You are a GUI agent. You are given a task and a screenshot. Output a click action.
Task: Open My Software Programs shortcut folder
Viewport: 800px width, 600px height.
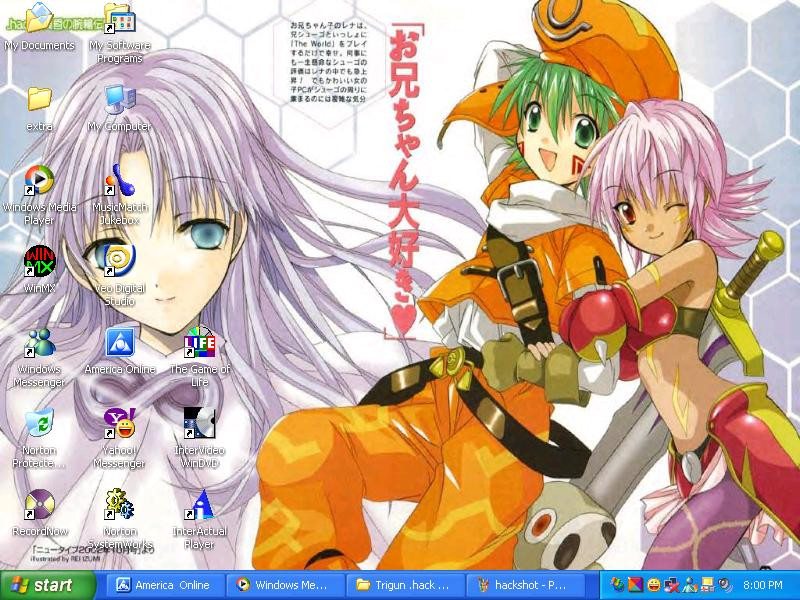pyautogui.click(x=119, y=33)
